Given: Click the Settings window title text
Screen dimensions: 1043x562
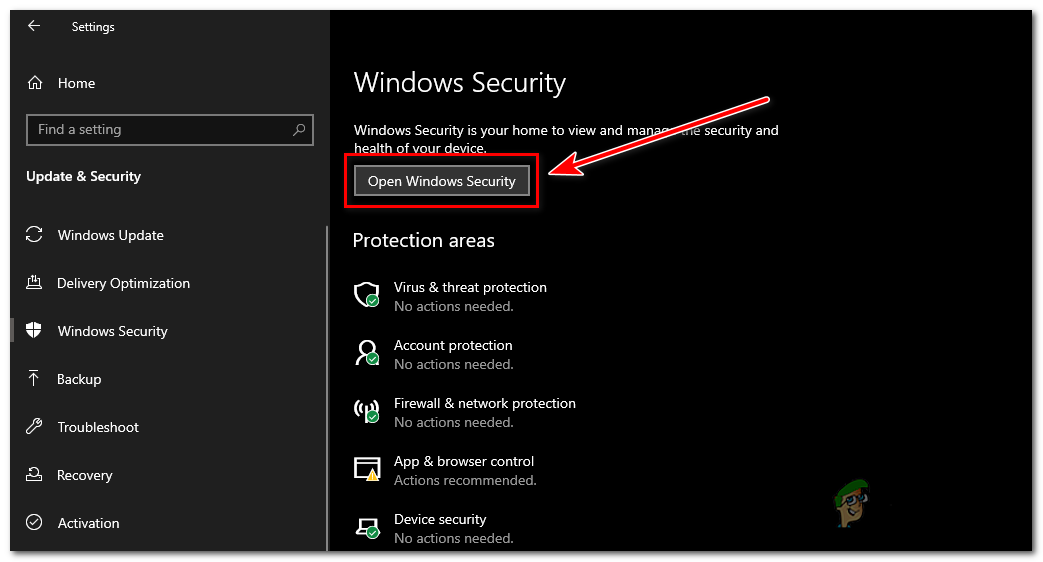Looking at the screenshot, I should point(93,27).
